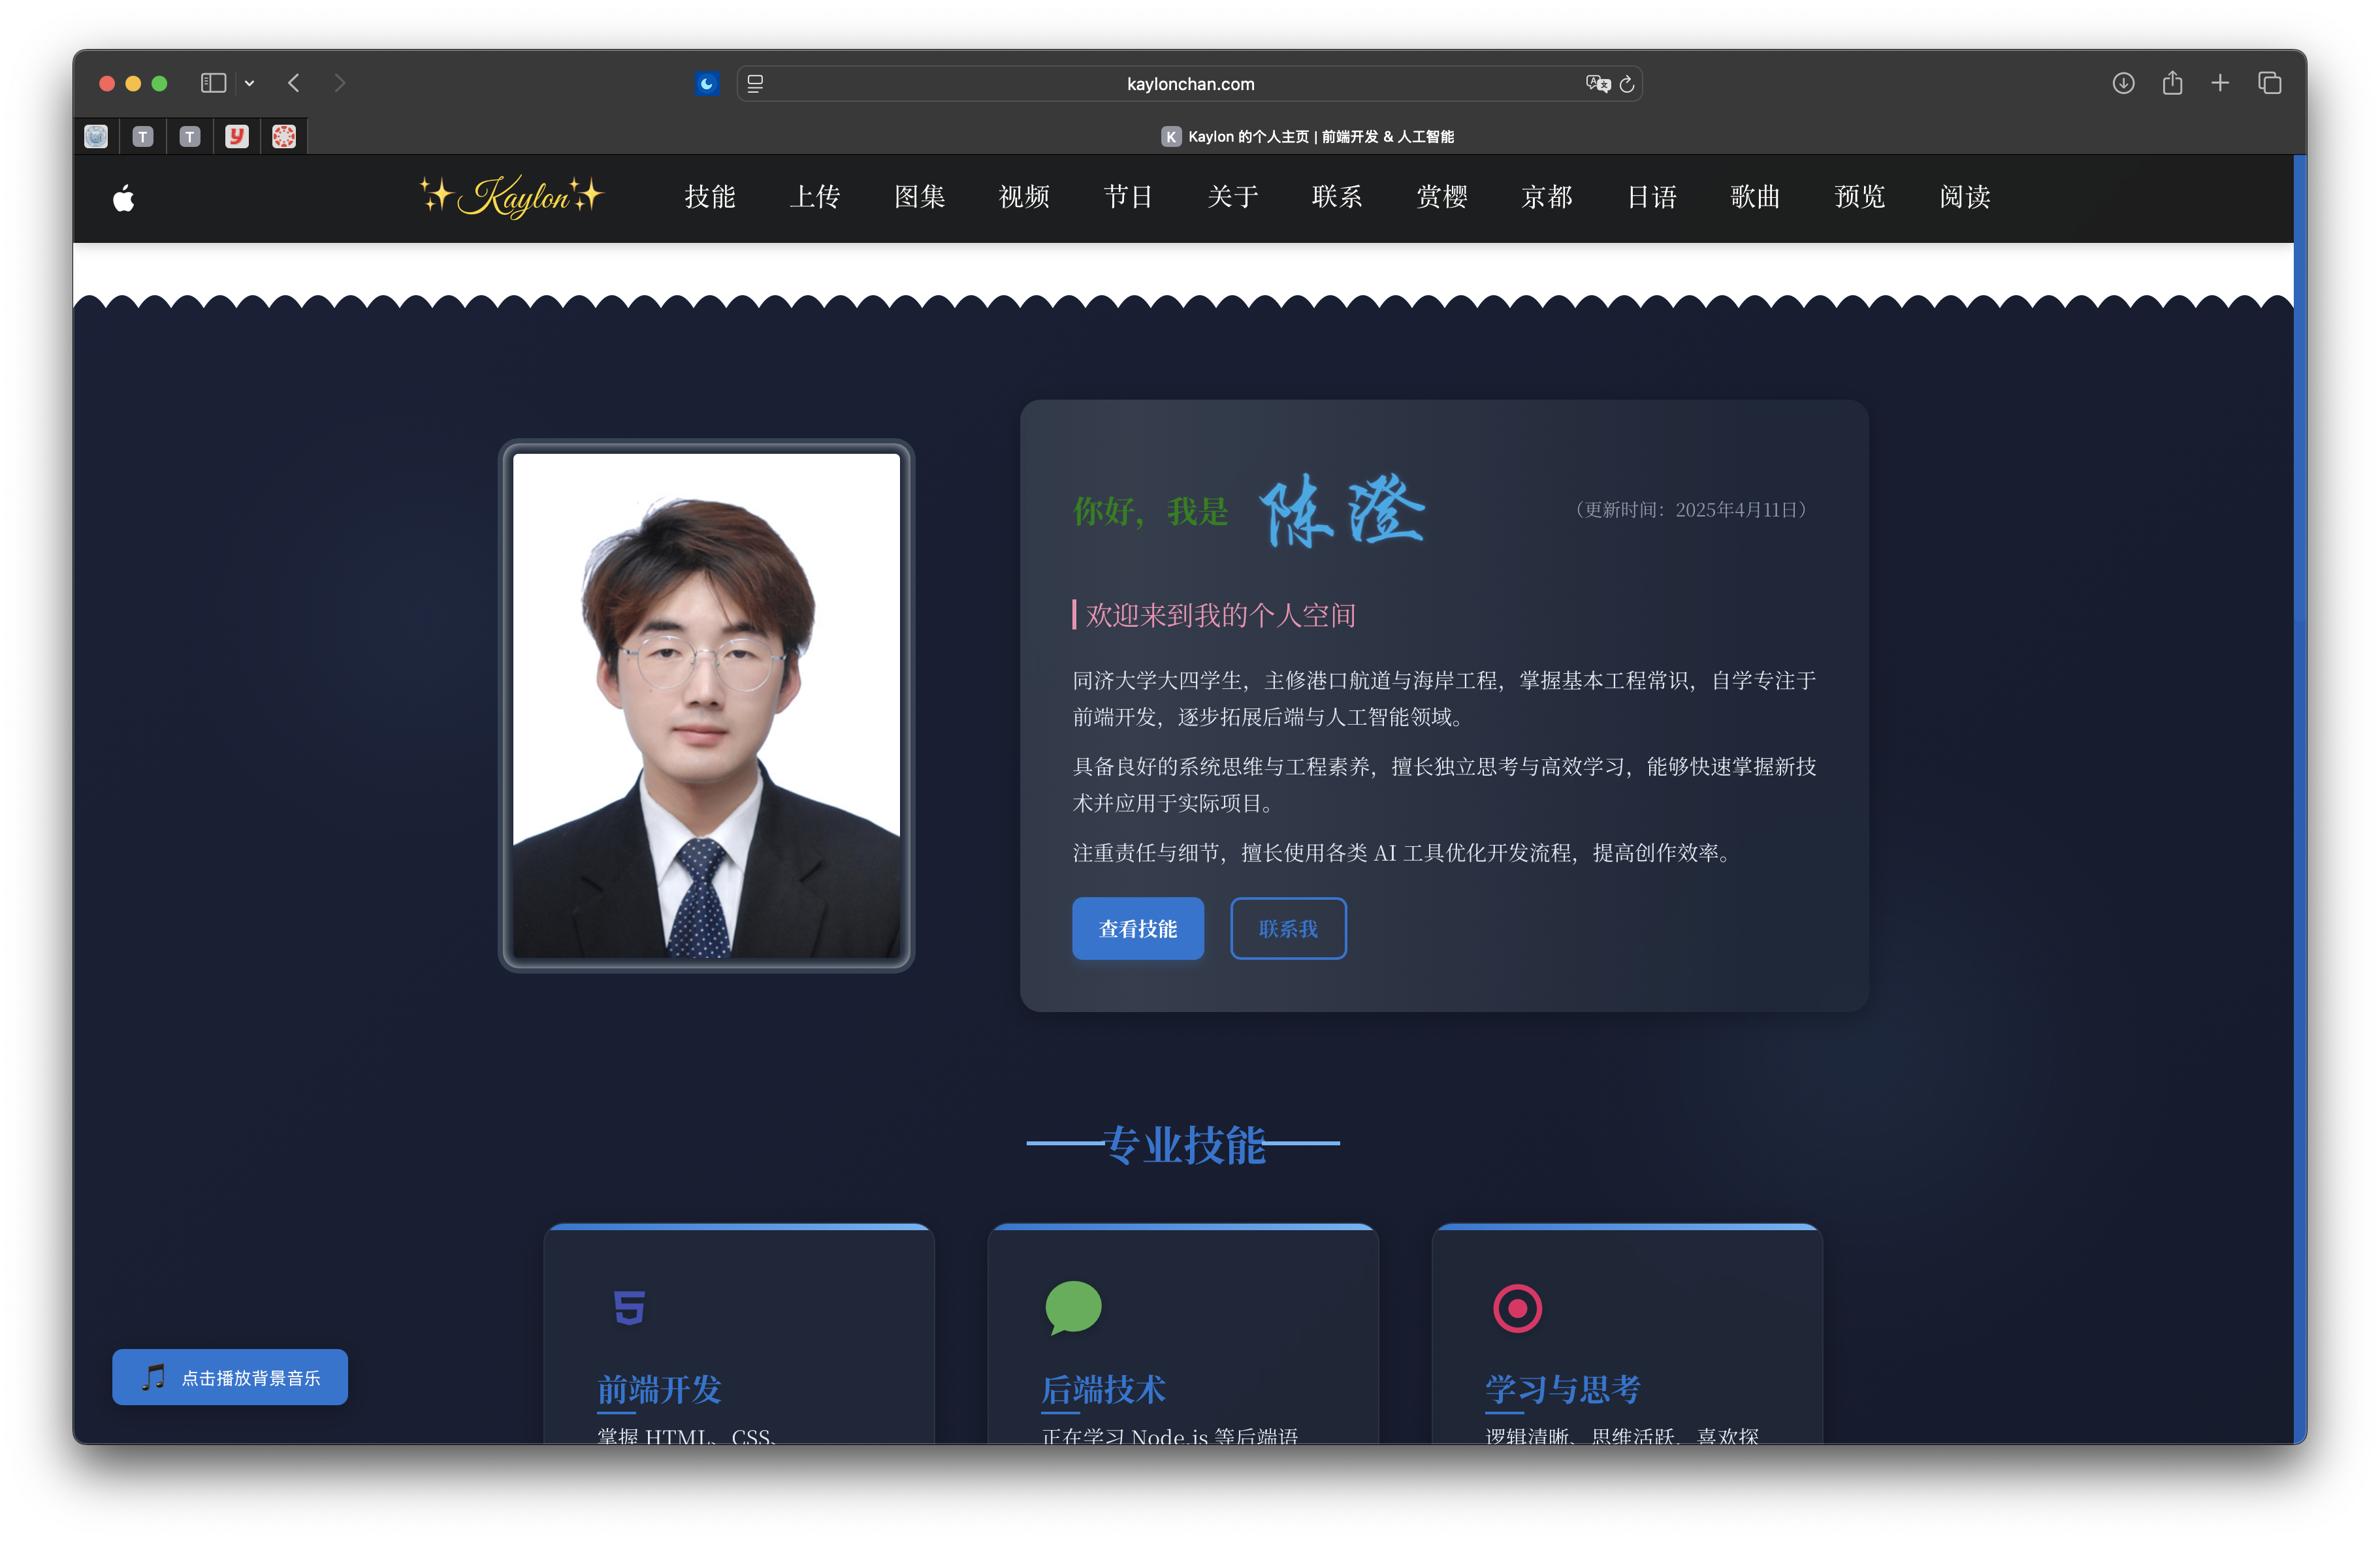Go back with the back arrow
The image size is (2380, 1541).
tap(294, 83)
